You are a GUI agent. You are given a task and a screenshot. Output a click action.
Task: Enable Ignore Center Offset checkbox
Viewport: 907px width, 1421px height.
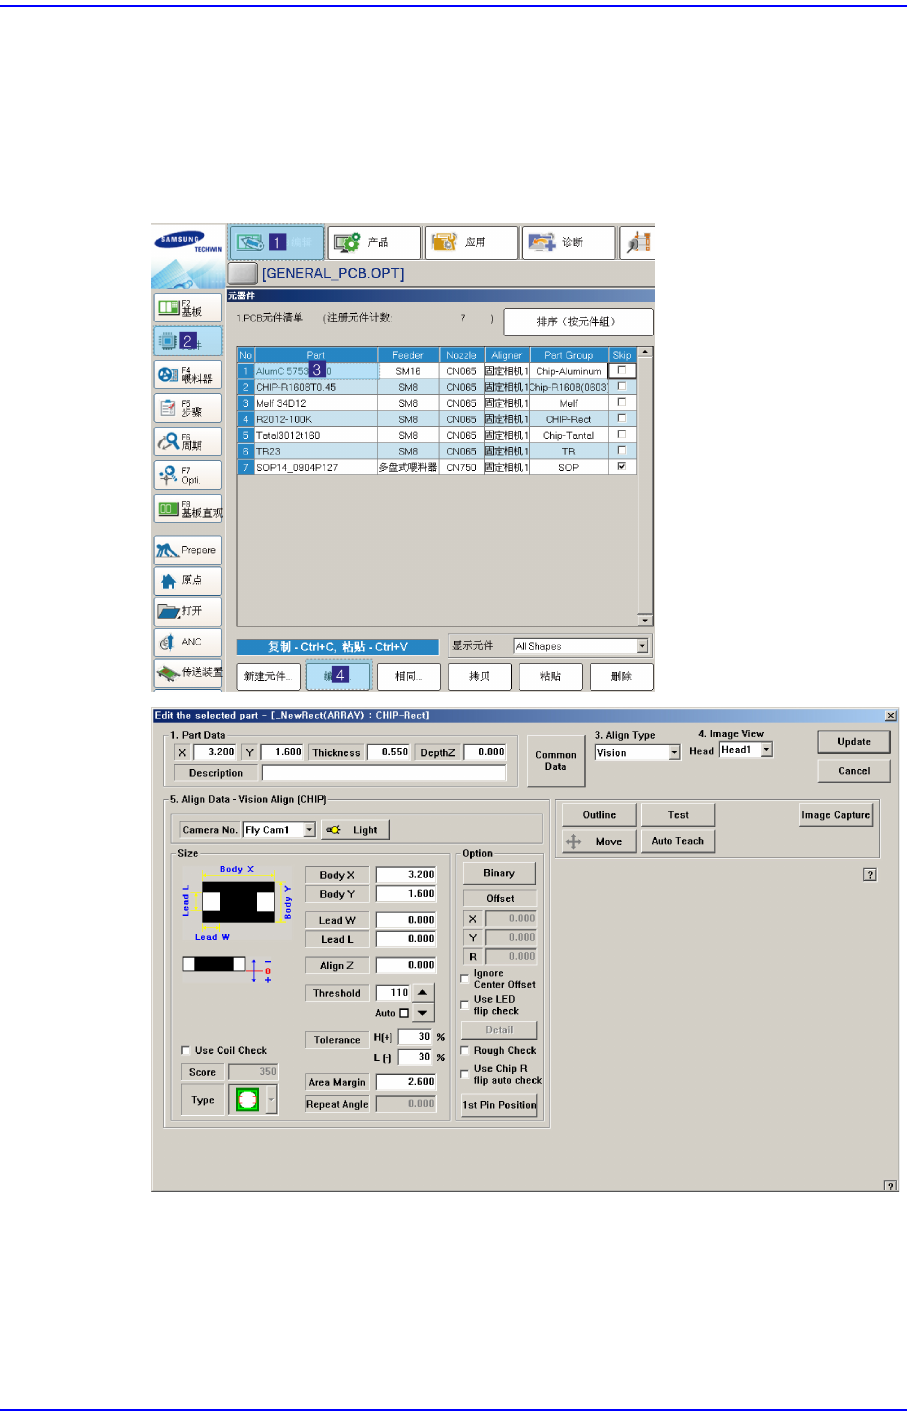464,978
